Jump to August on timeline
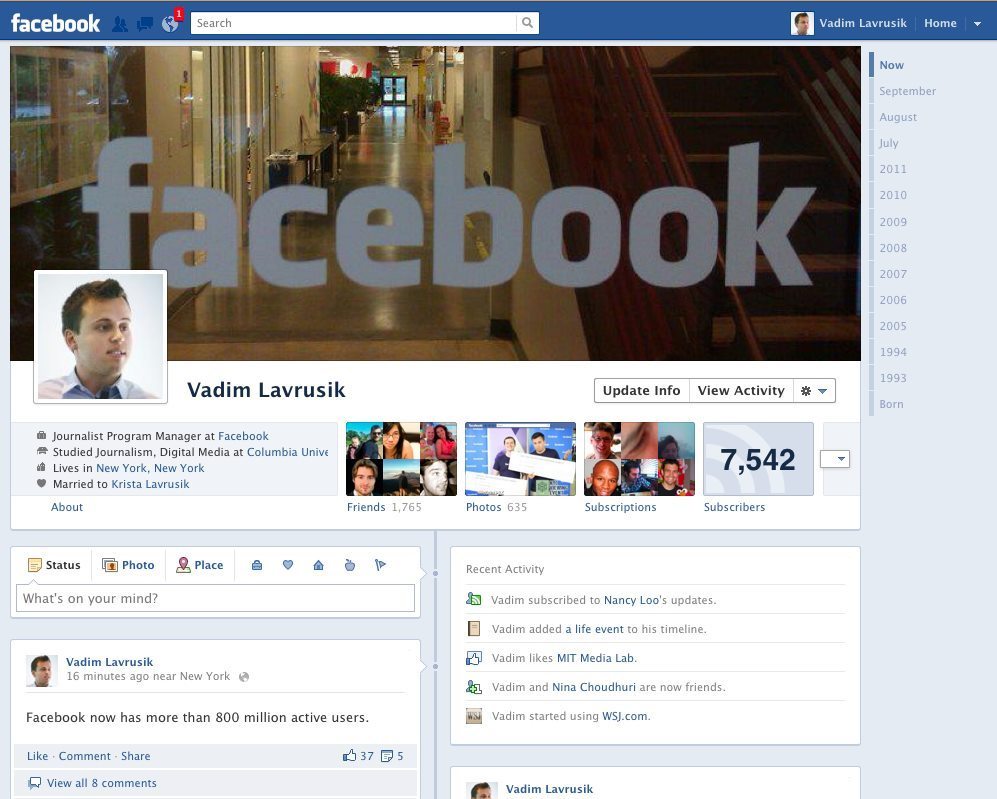The image size is (997, 799). pos(898,117)
